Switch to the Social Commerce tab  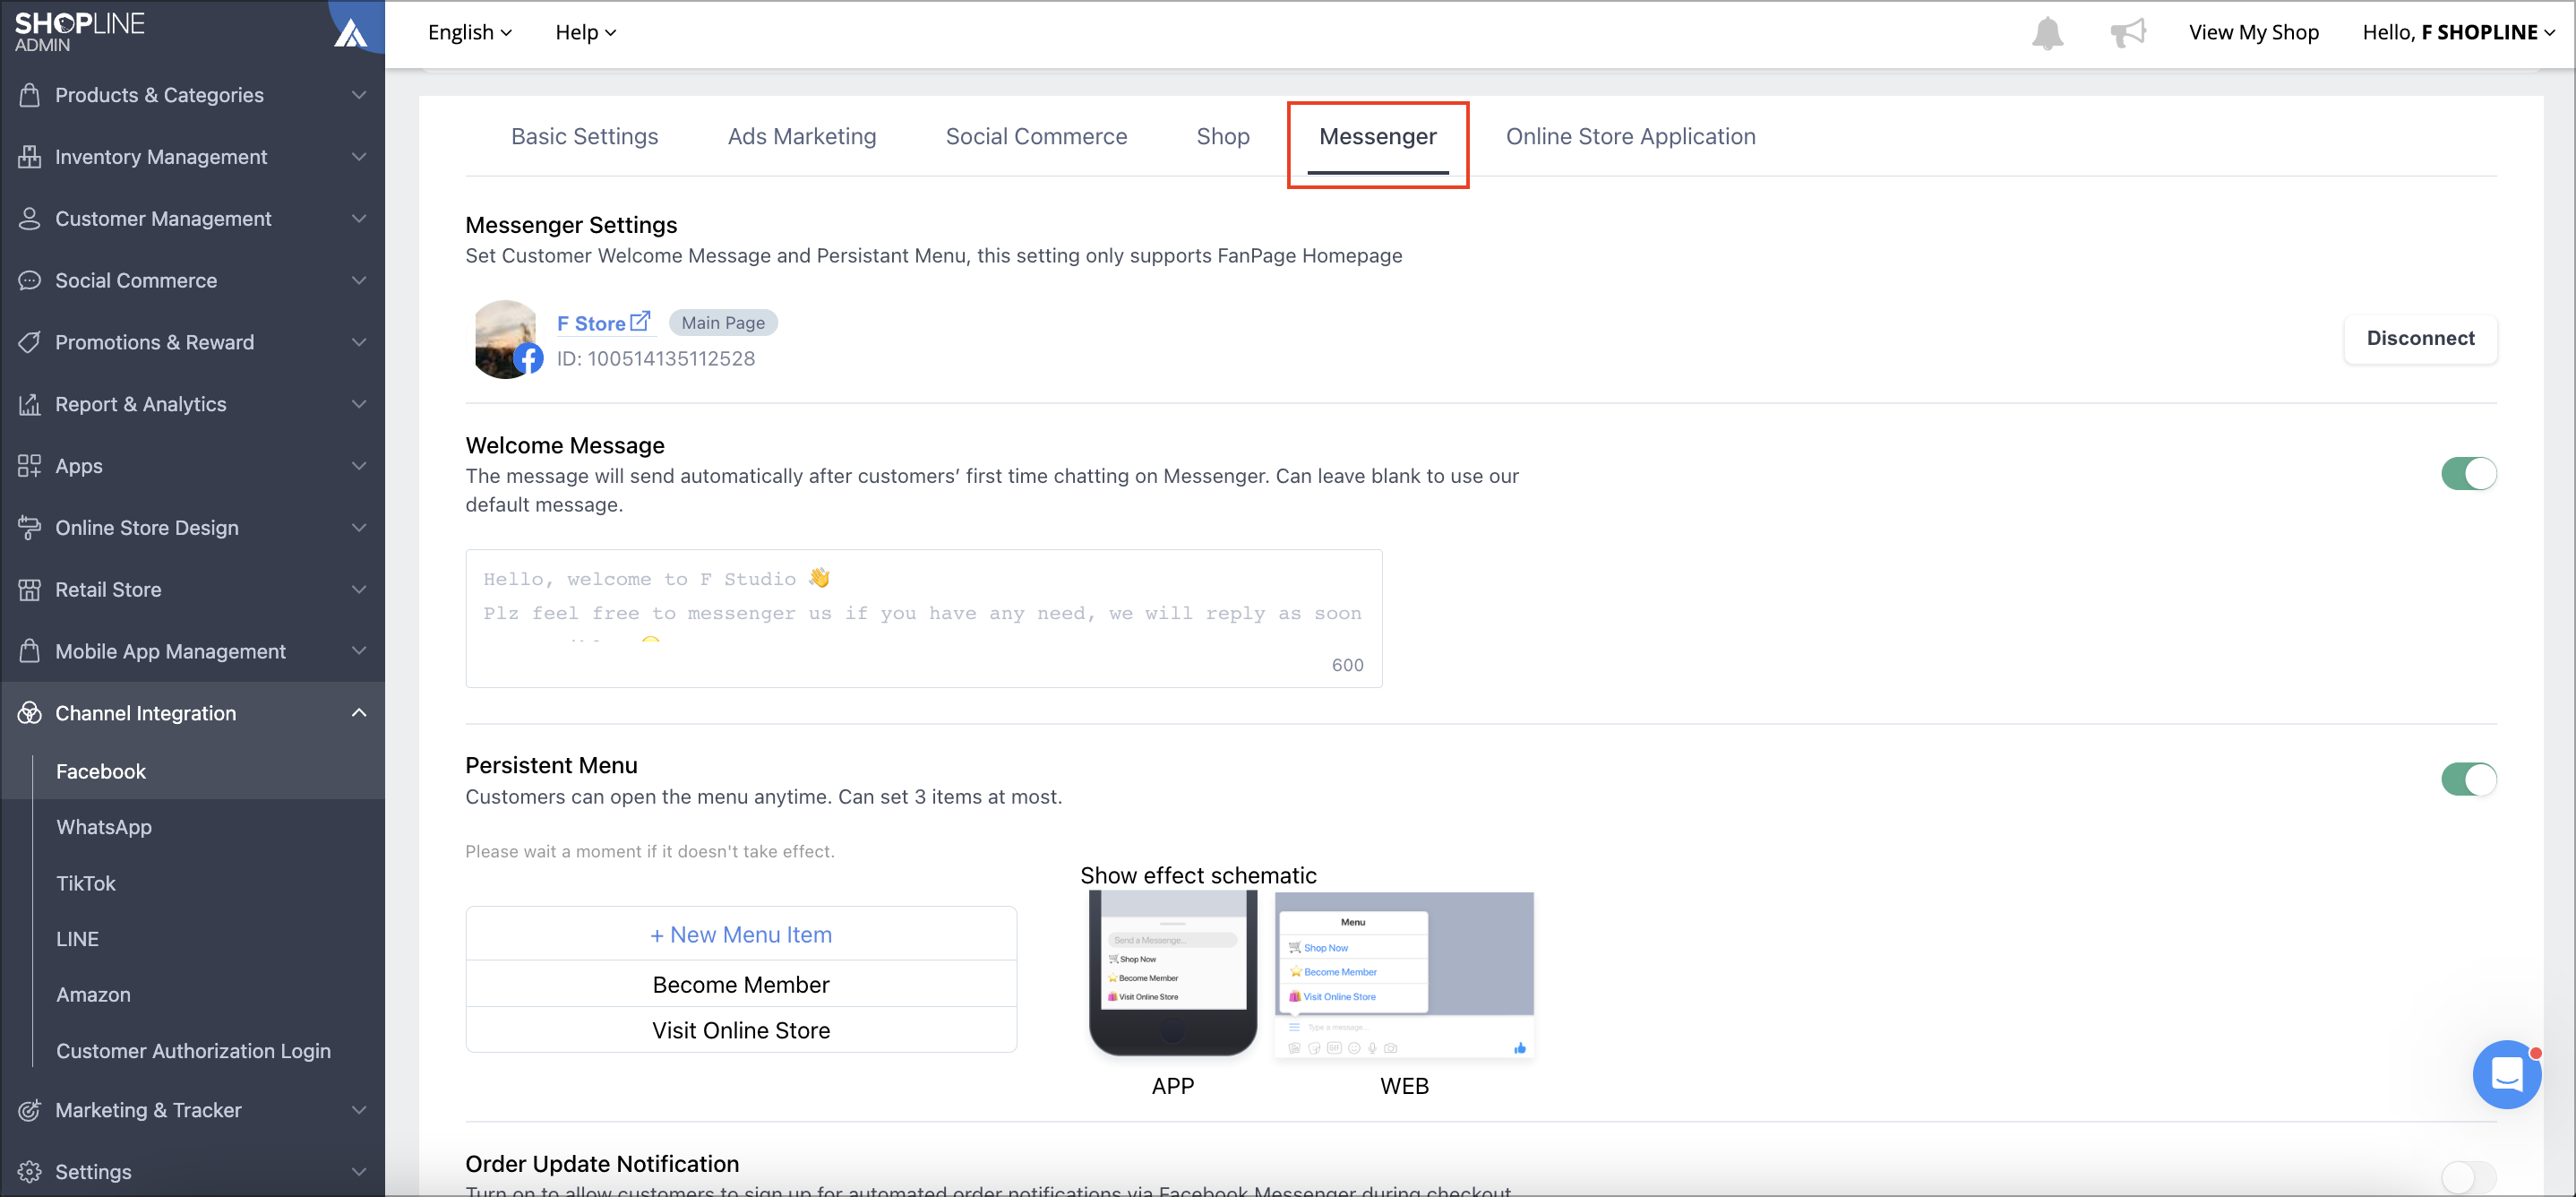point(1036,137)
